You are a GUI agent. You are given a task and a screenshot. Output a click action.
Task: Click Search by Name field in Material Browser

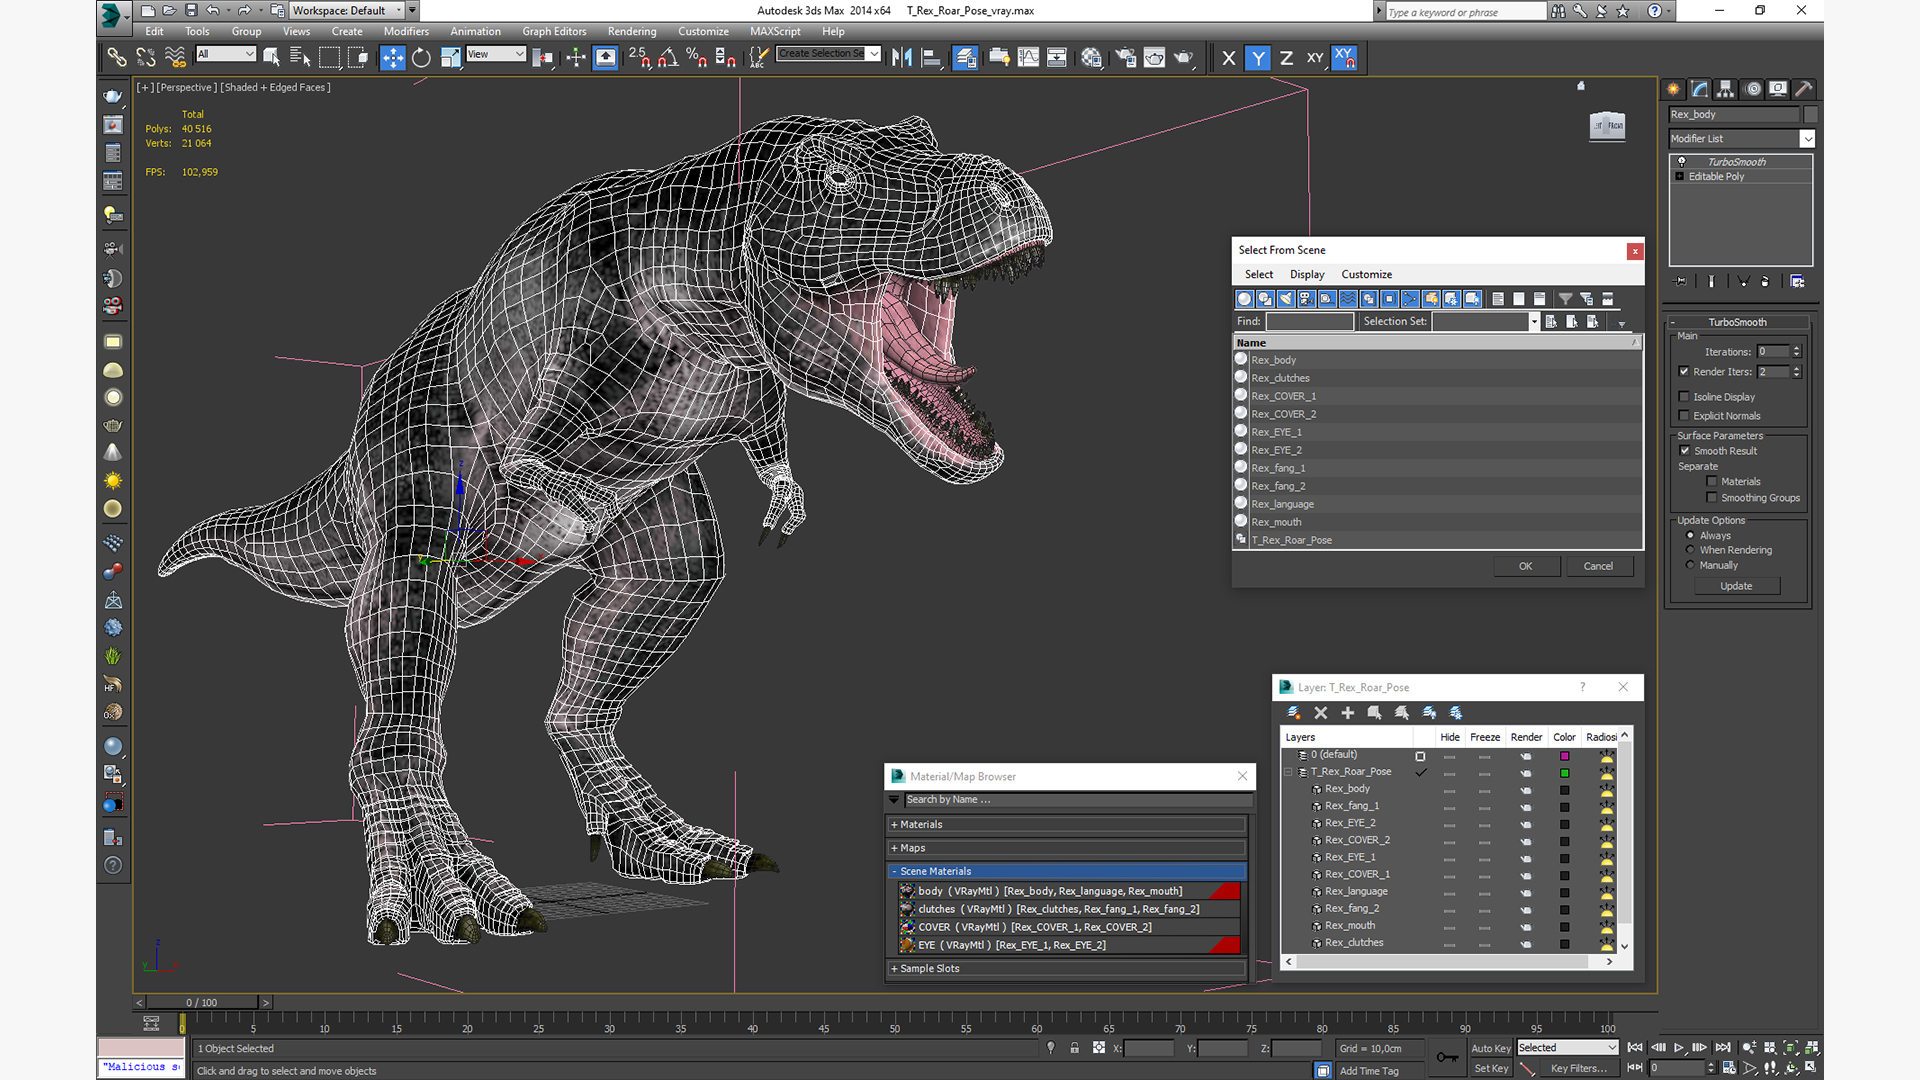click(1078, 800)
